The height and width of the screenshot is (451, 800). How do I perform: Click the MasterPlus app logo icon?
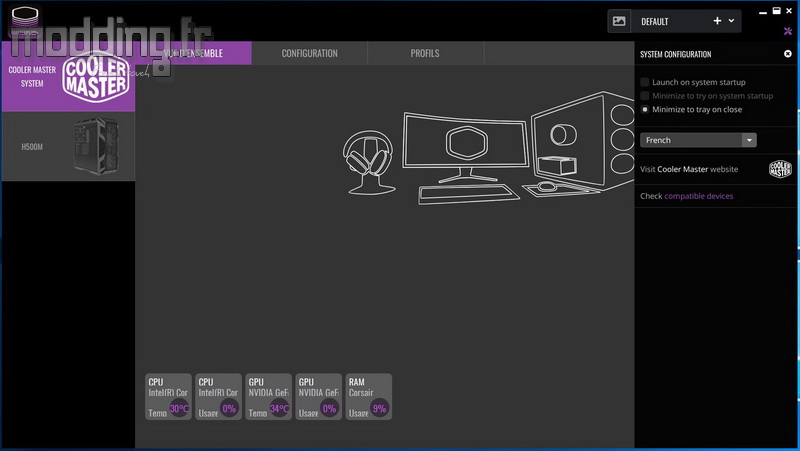coord(25,21)
